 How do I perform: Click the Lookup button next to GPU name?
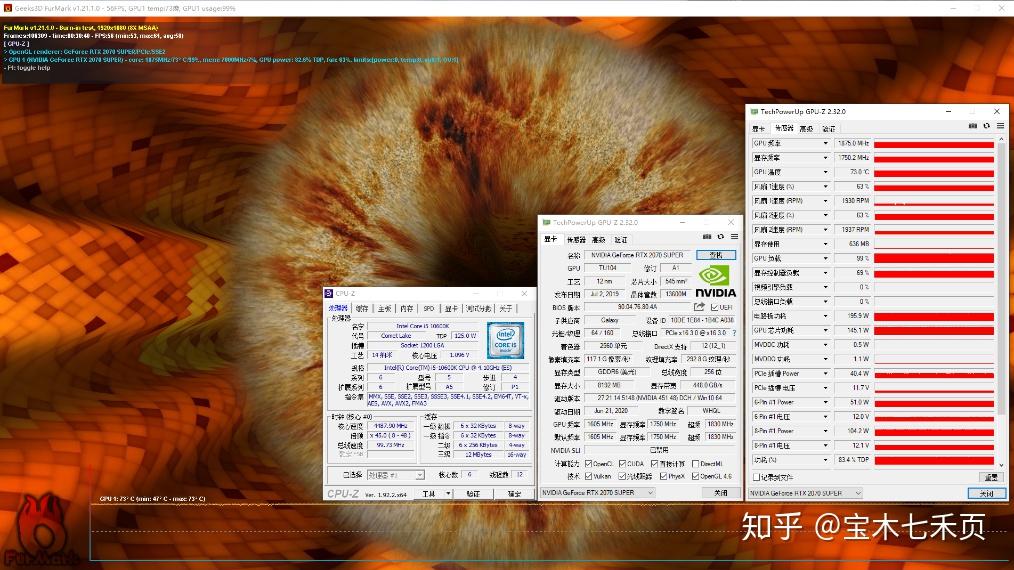[x=716, y=255]
